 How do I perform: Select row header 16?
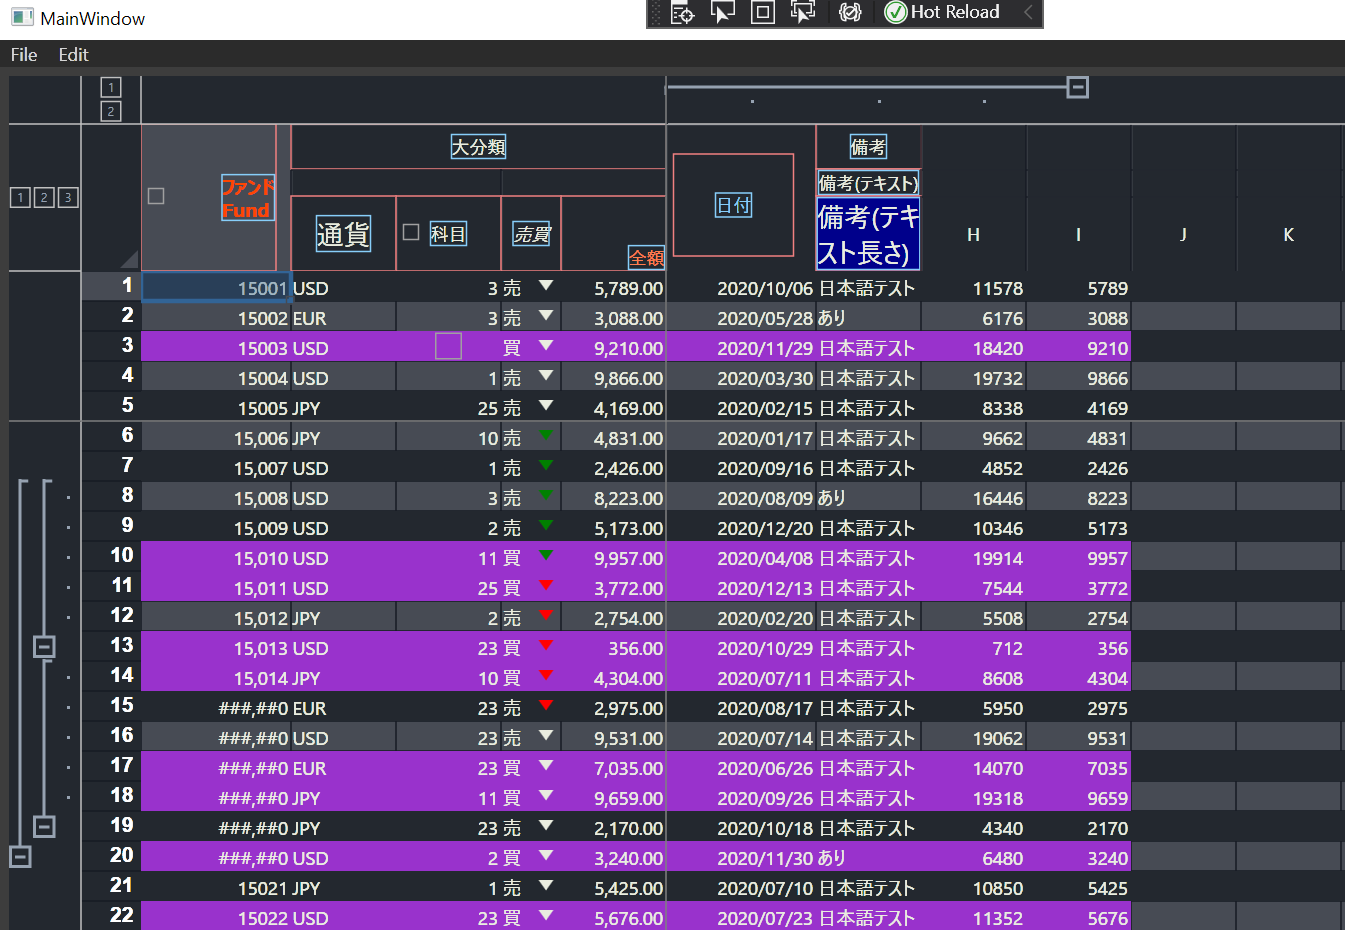tap(121, 736)
